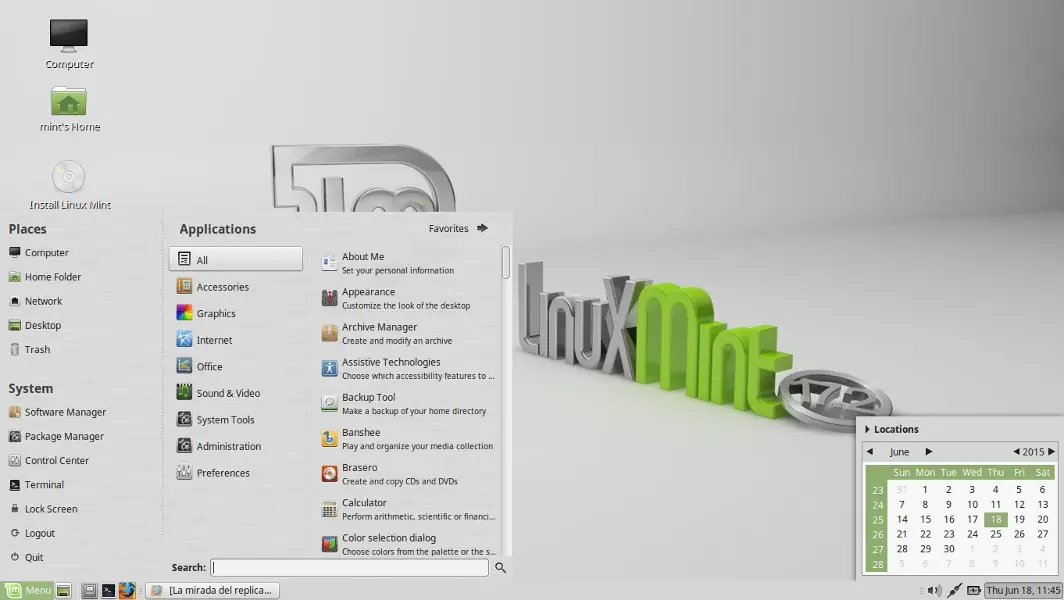Open Software Manager in System section
The image size is (1064, 600).
pyautogui.click(x=58, y=412)
